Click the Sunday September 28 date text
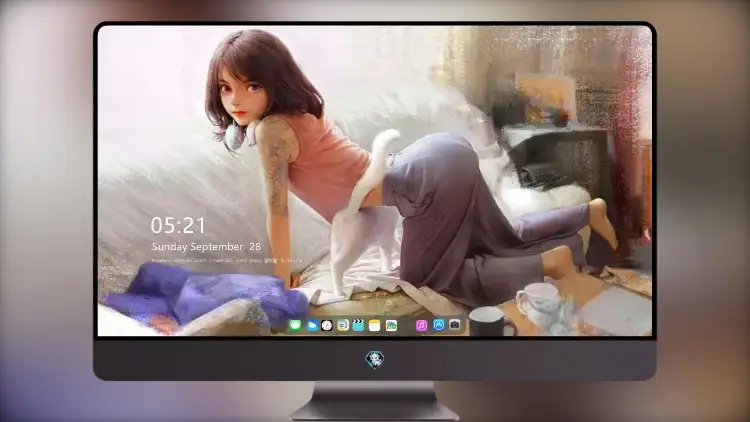 (206, 247)
